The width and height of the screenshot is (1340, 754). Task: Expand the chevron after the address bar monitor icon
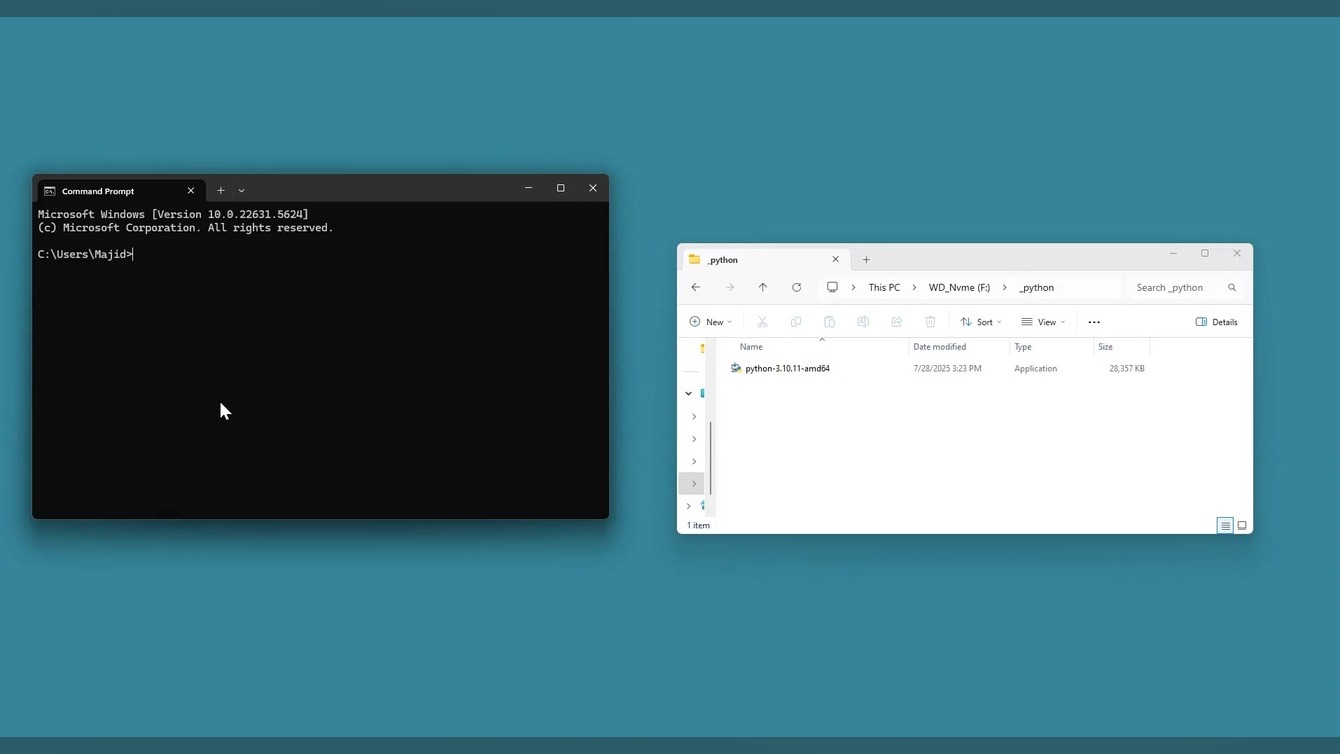tap(853, 288)
